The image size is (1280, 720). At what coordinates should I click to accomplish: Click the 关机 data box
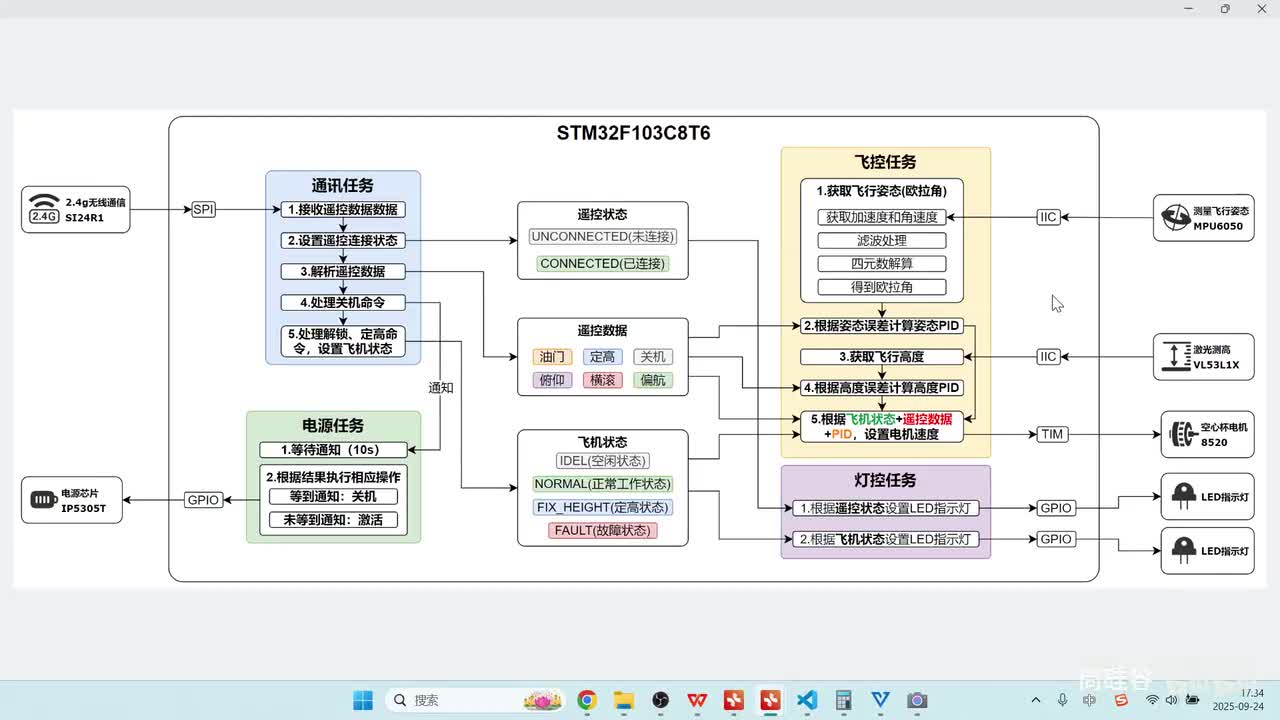[653, 356]
